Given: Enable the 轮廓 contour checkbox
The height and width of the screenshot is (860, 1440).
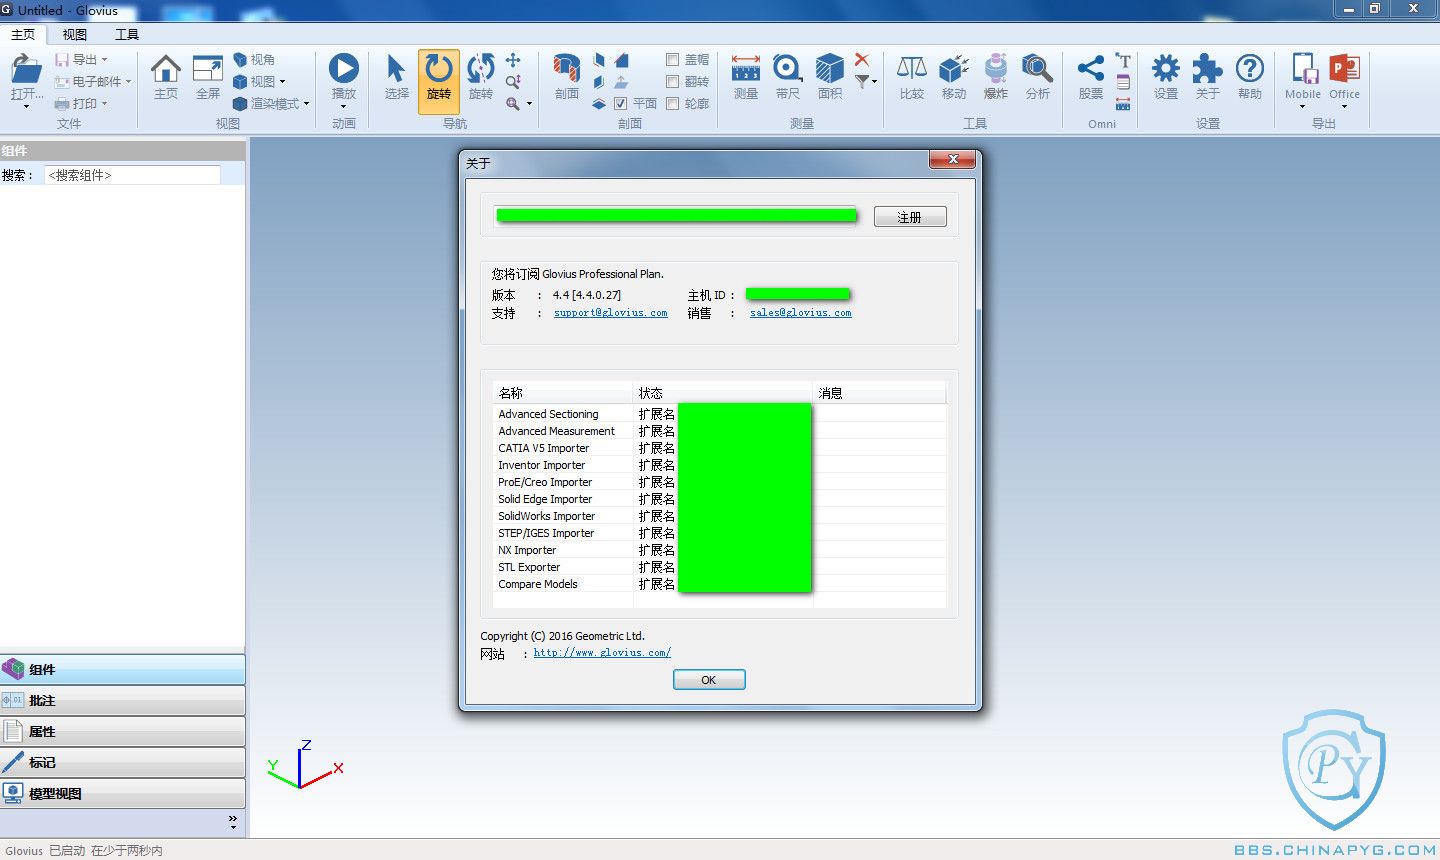Looking at the screenshot, I should click(x=673, y=103).
